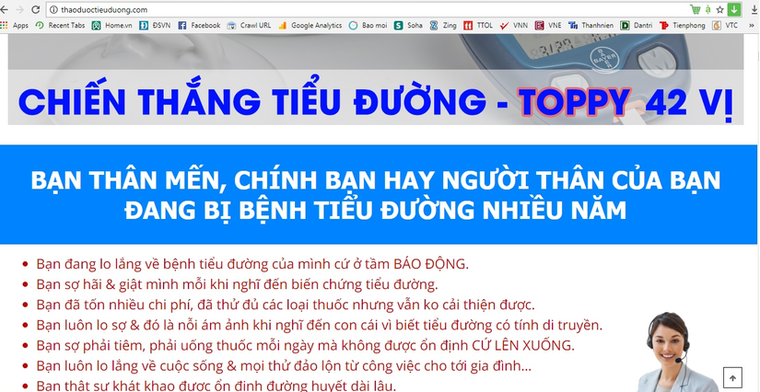
Task: Open the Zing bookmark
Action: coord(443,25)
